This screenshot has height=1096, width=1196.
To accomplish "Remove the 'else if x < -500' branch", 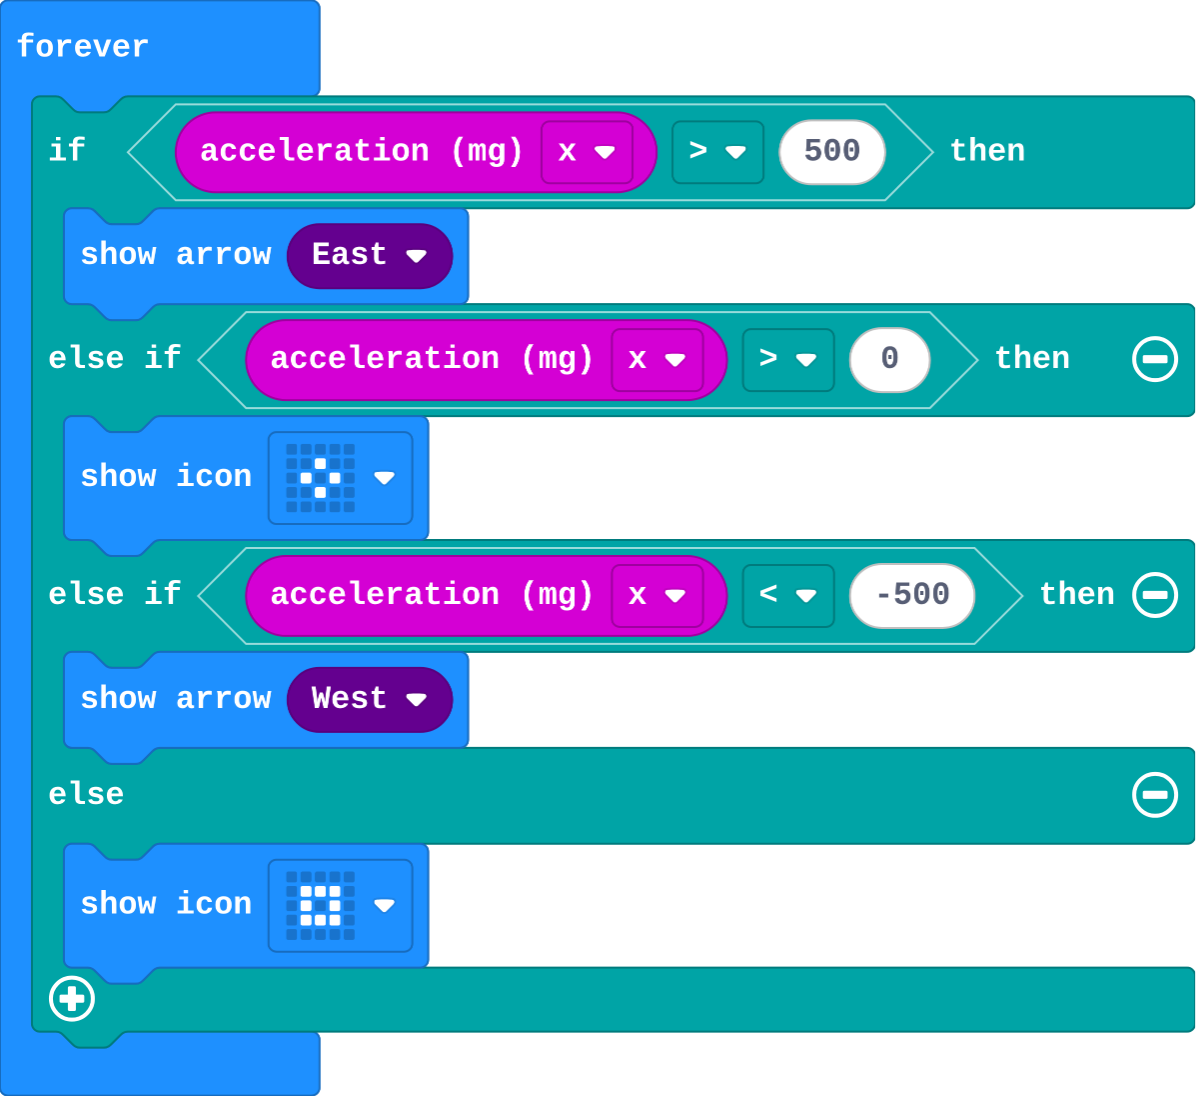I will click(1155, 595).
